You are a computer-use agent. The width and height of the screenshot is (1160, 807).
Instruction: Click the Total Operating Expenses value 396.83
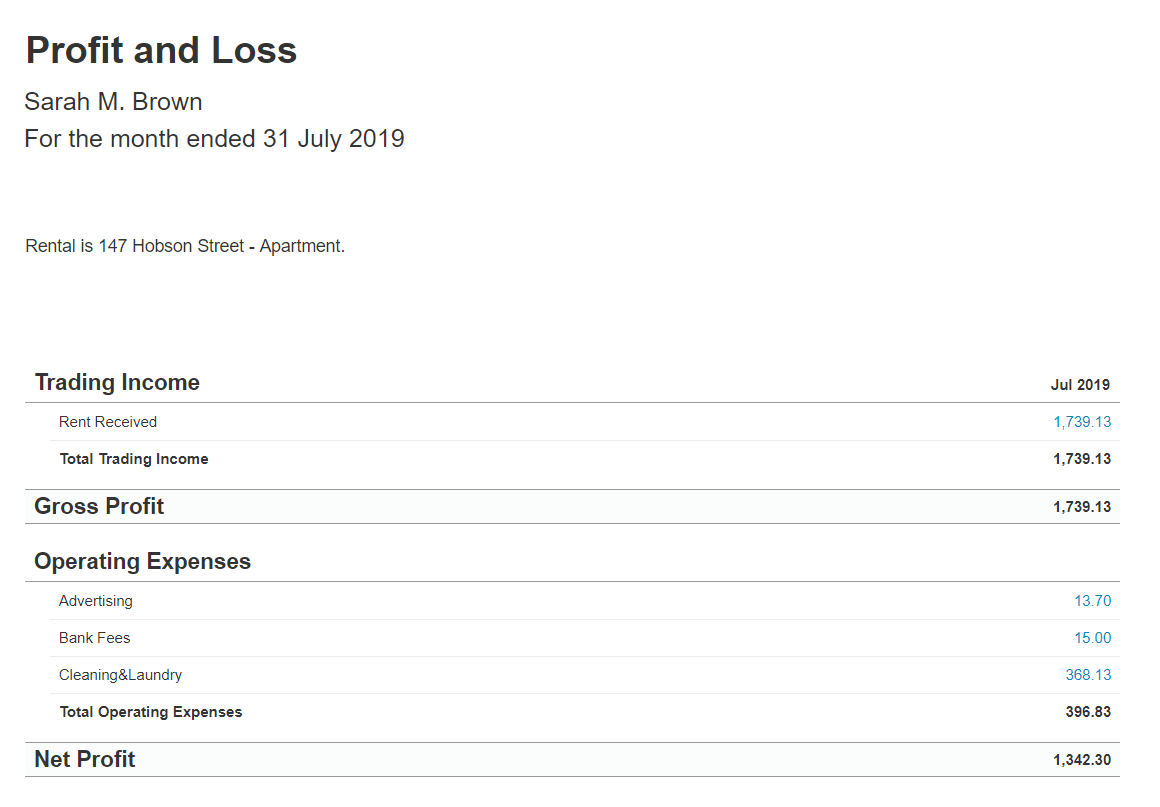[1088, 712]
